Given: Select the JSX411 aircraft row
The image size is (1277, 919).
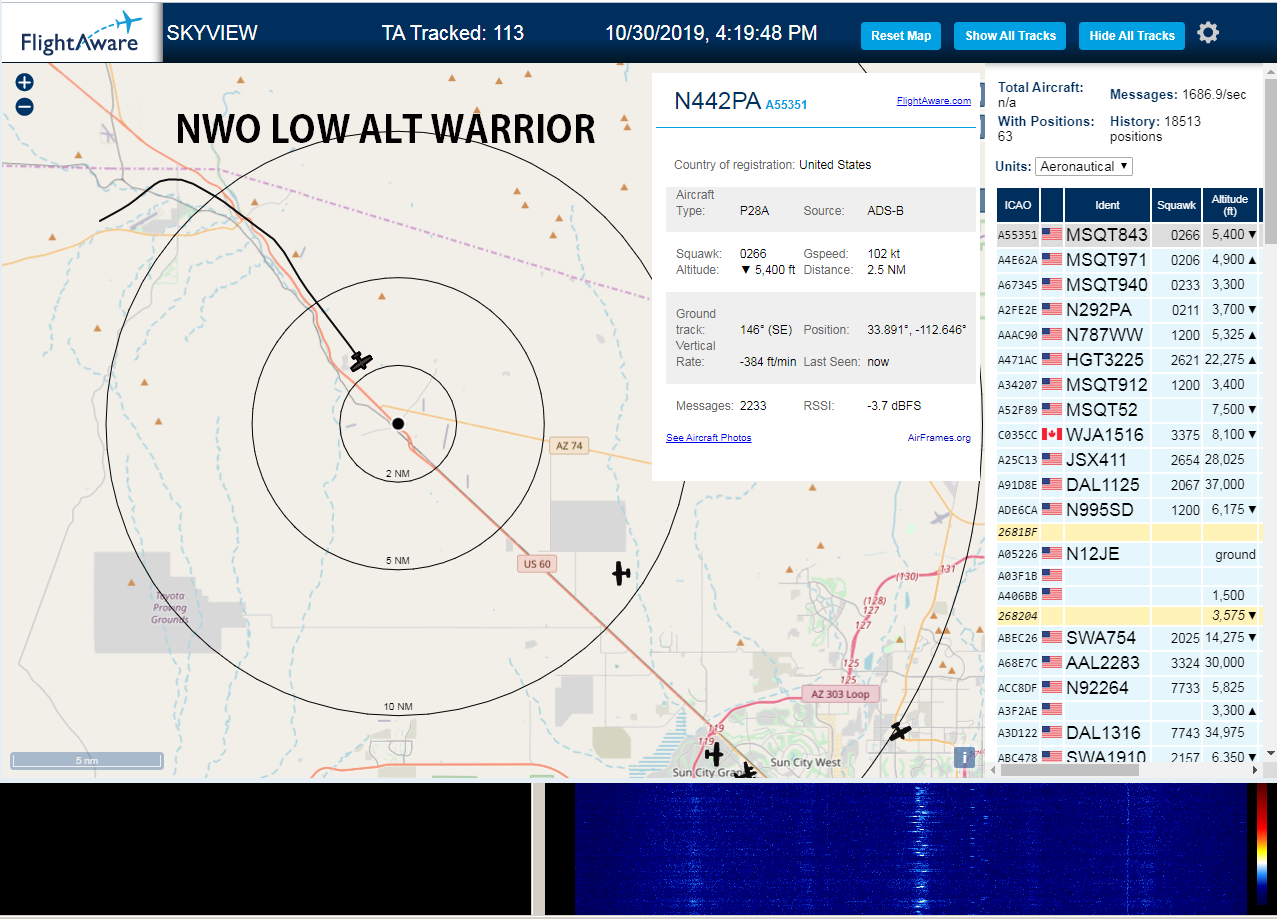Looking at the screenshot, I should coord(1128,460).
